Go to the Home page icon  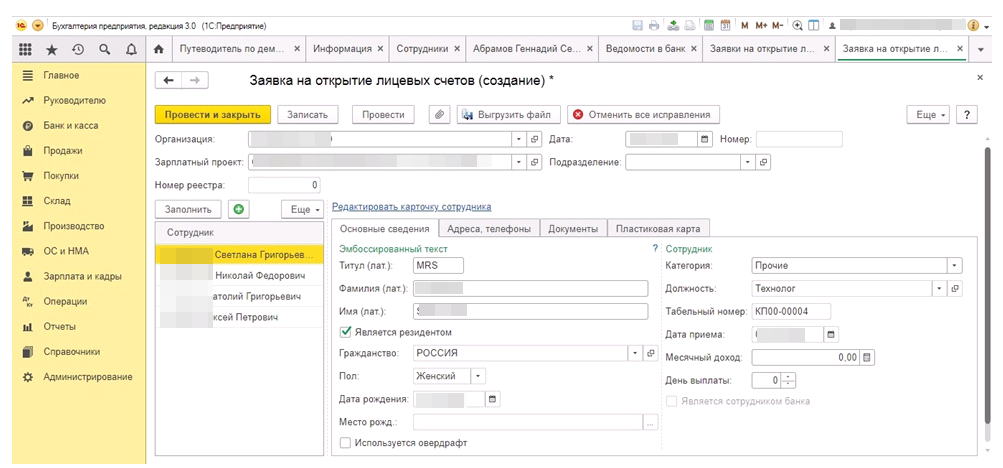tap(159, 49)
